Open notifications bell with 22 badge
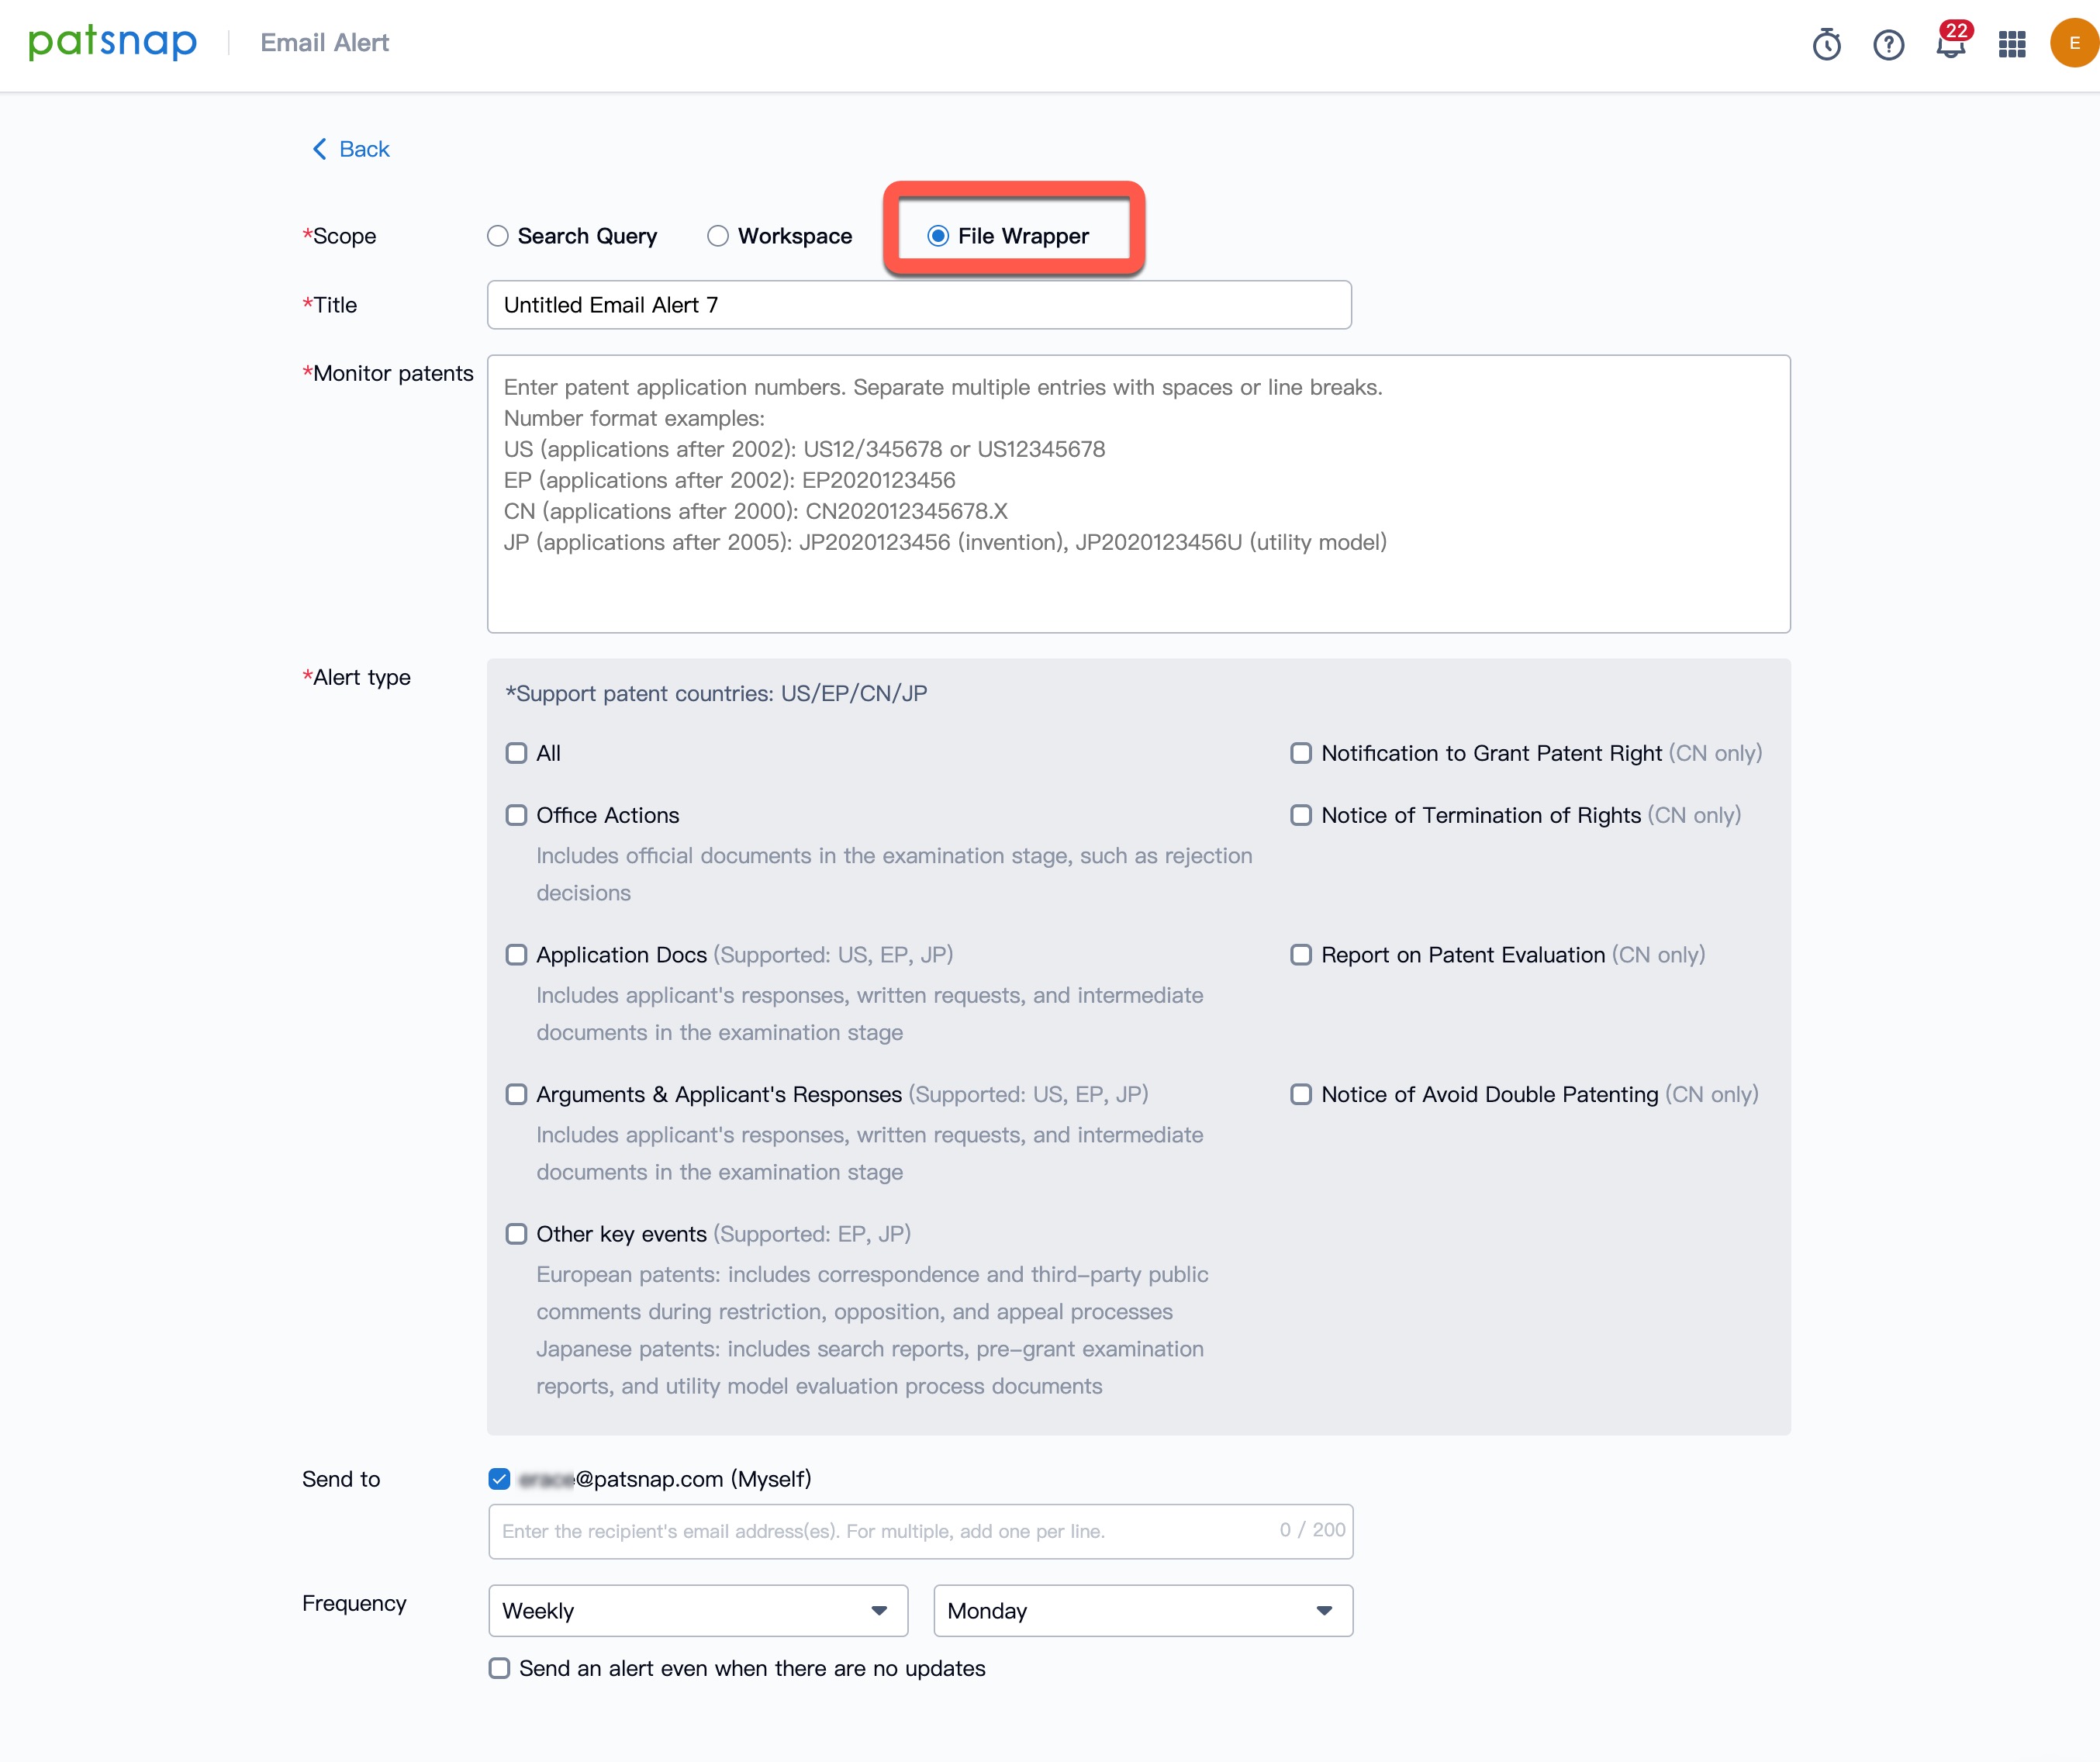Image resolution: width=2100 pixels, height=1762 pixels. point(1950,44)
